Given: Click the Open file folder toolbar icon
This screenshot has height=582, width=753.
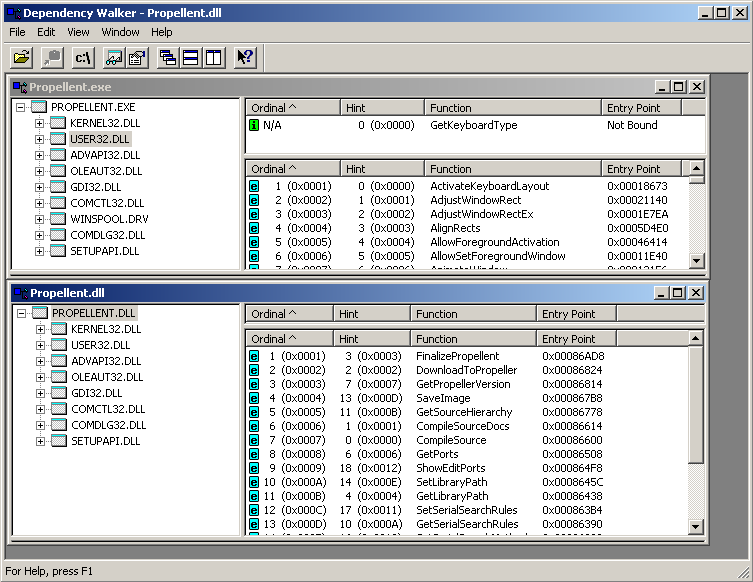Looking at the screenshot, I should [22, 58].
